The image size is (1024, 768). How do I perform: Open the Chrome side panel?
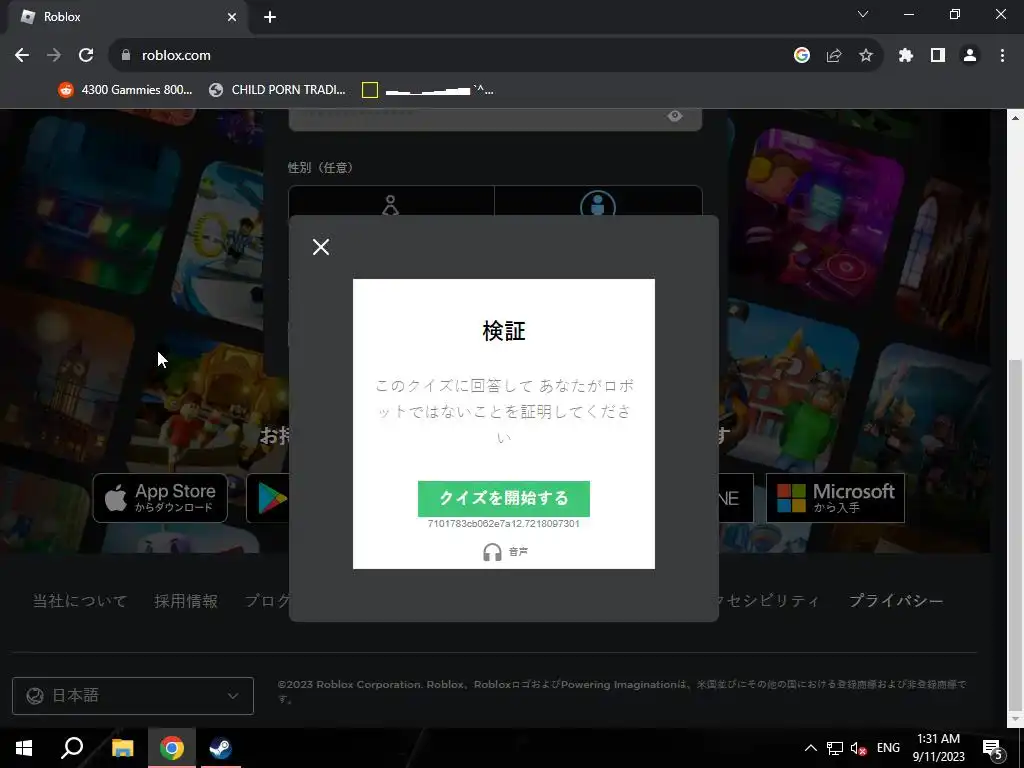point(938,56)
